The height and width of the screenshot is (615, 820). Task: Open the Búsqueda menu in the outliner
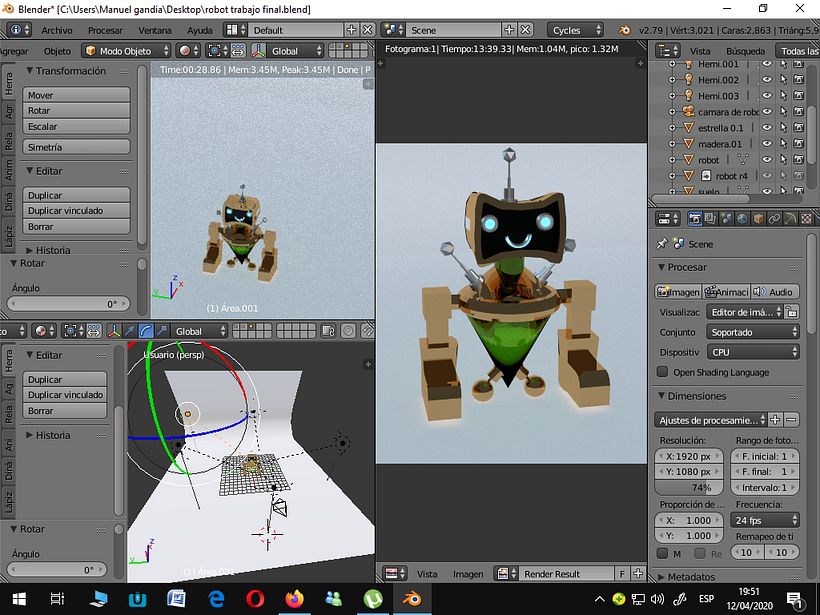click(x=745, y=51)
